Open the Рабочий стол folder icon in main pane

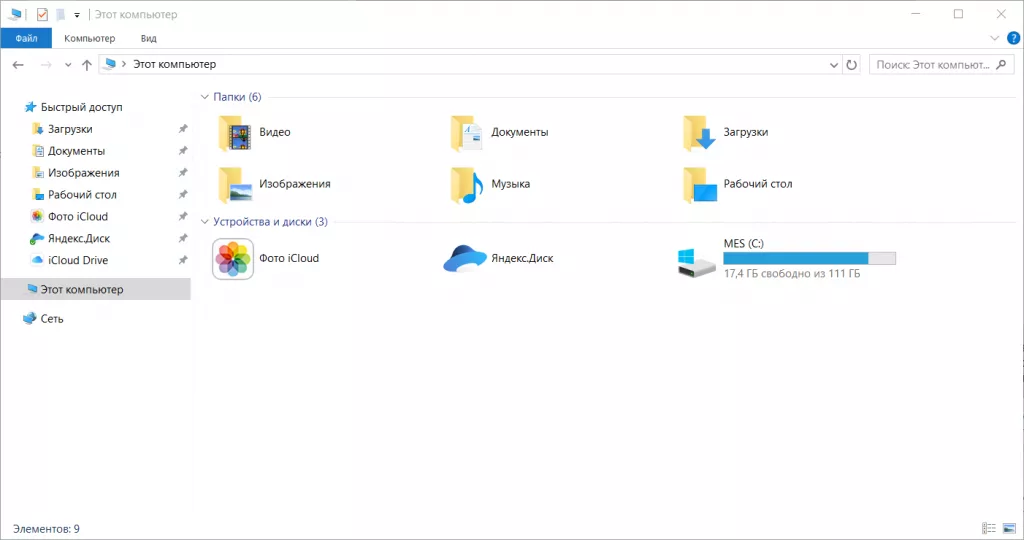click(x=699, y=185)
